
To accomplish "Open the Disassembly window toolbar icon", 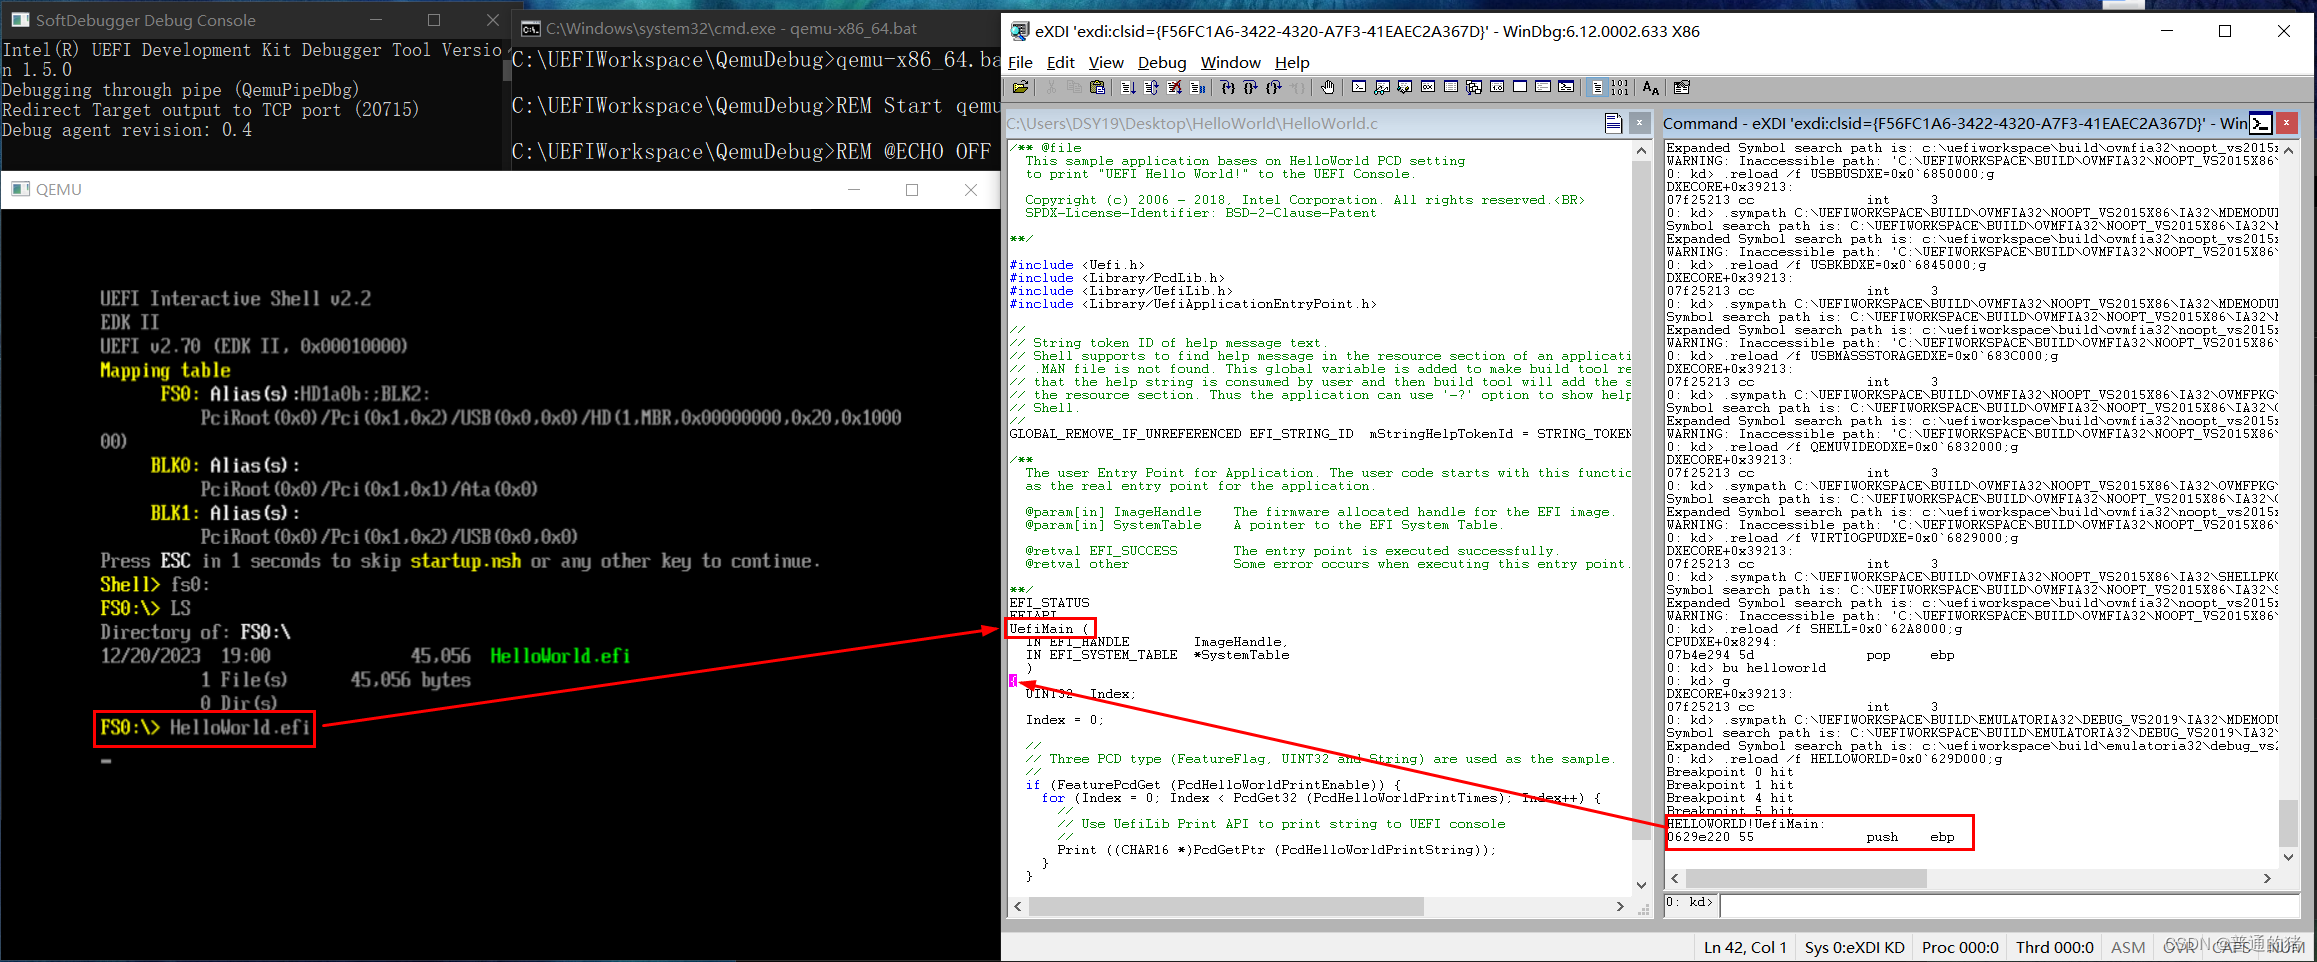I will (x=1497, y=88).
